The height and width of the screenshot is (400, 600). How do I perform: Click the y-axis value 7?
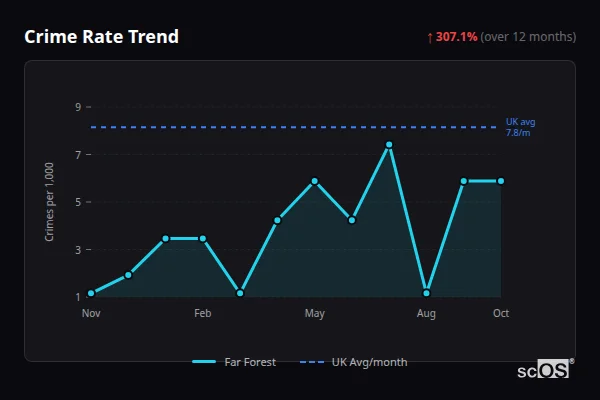(78, 155)
